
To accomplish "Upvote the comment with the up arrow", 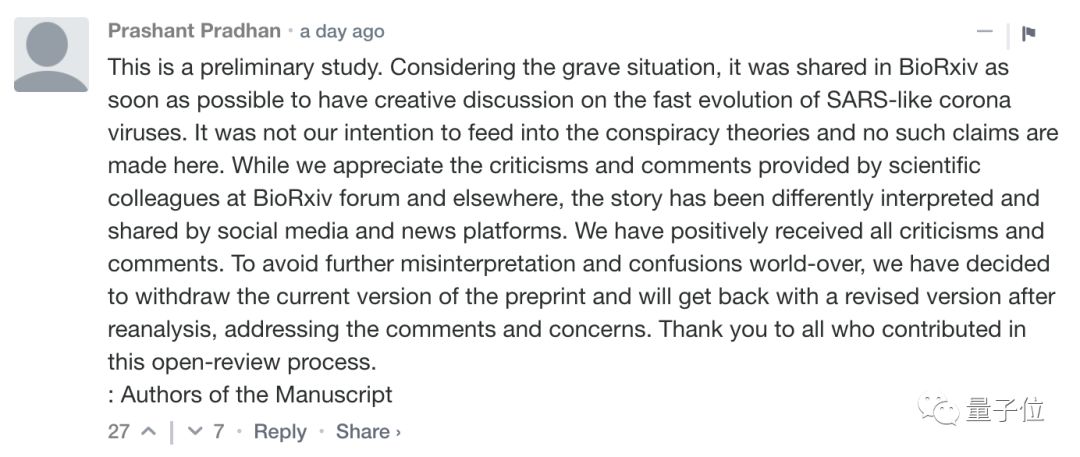I will click(x=149, y=432).
